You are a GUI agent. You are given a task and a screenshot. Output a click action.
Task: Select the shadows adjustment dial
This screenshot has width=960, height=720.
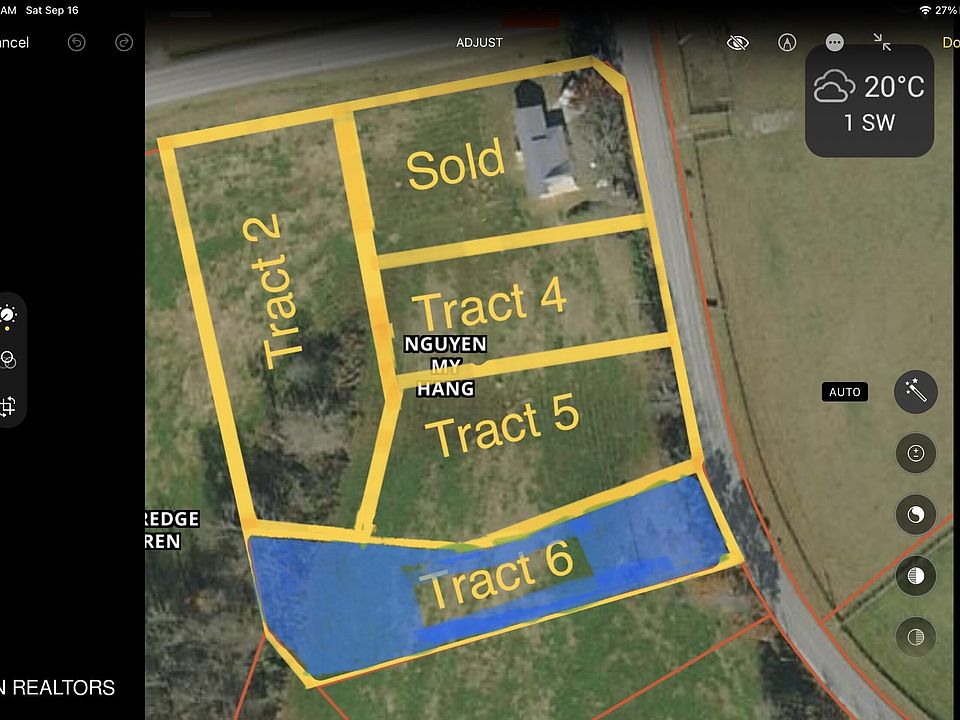(916, 637)
